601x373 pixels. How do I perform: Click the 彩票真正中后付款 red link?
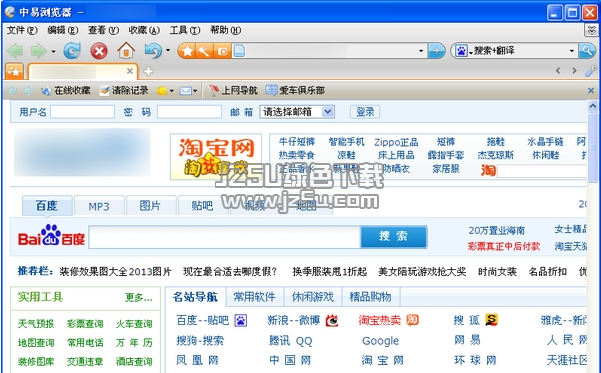tap(504, 246)
